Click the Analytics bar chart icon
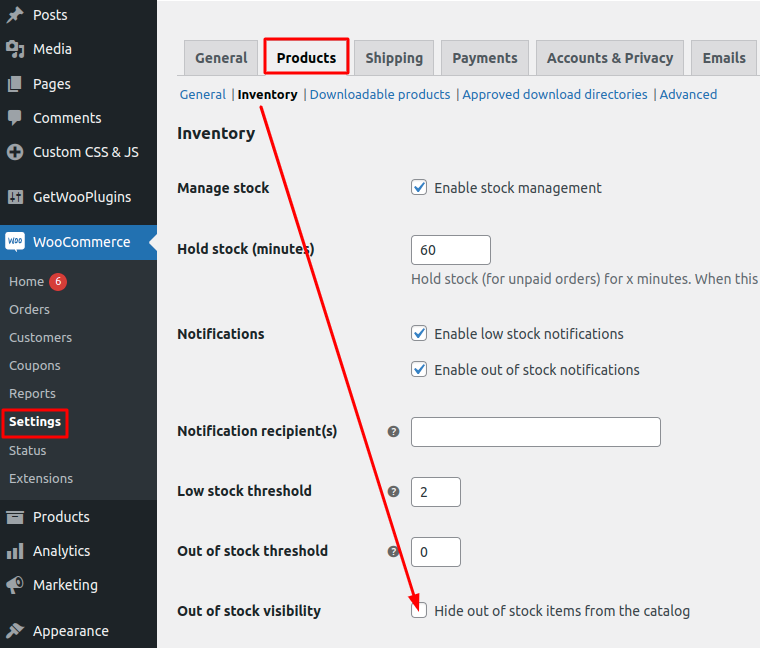Screen dimensions: 760x648 (15, 551)
